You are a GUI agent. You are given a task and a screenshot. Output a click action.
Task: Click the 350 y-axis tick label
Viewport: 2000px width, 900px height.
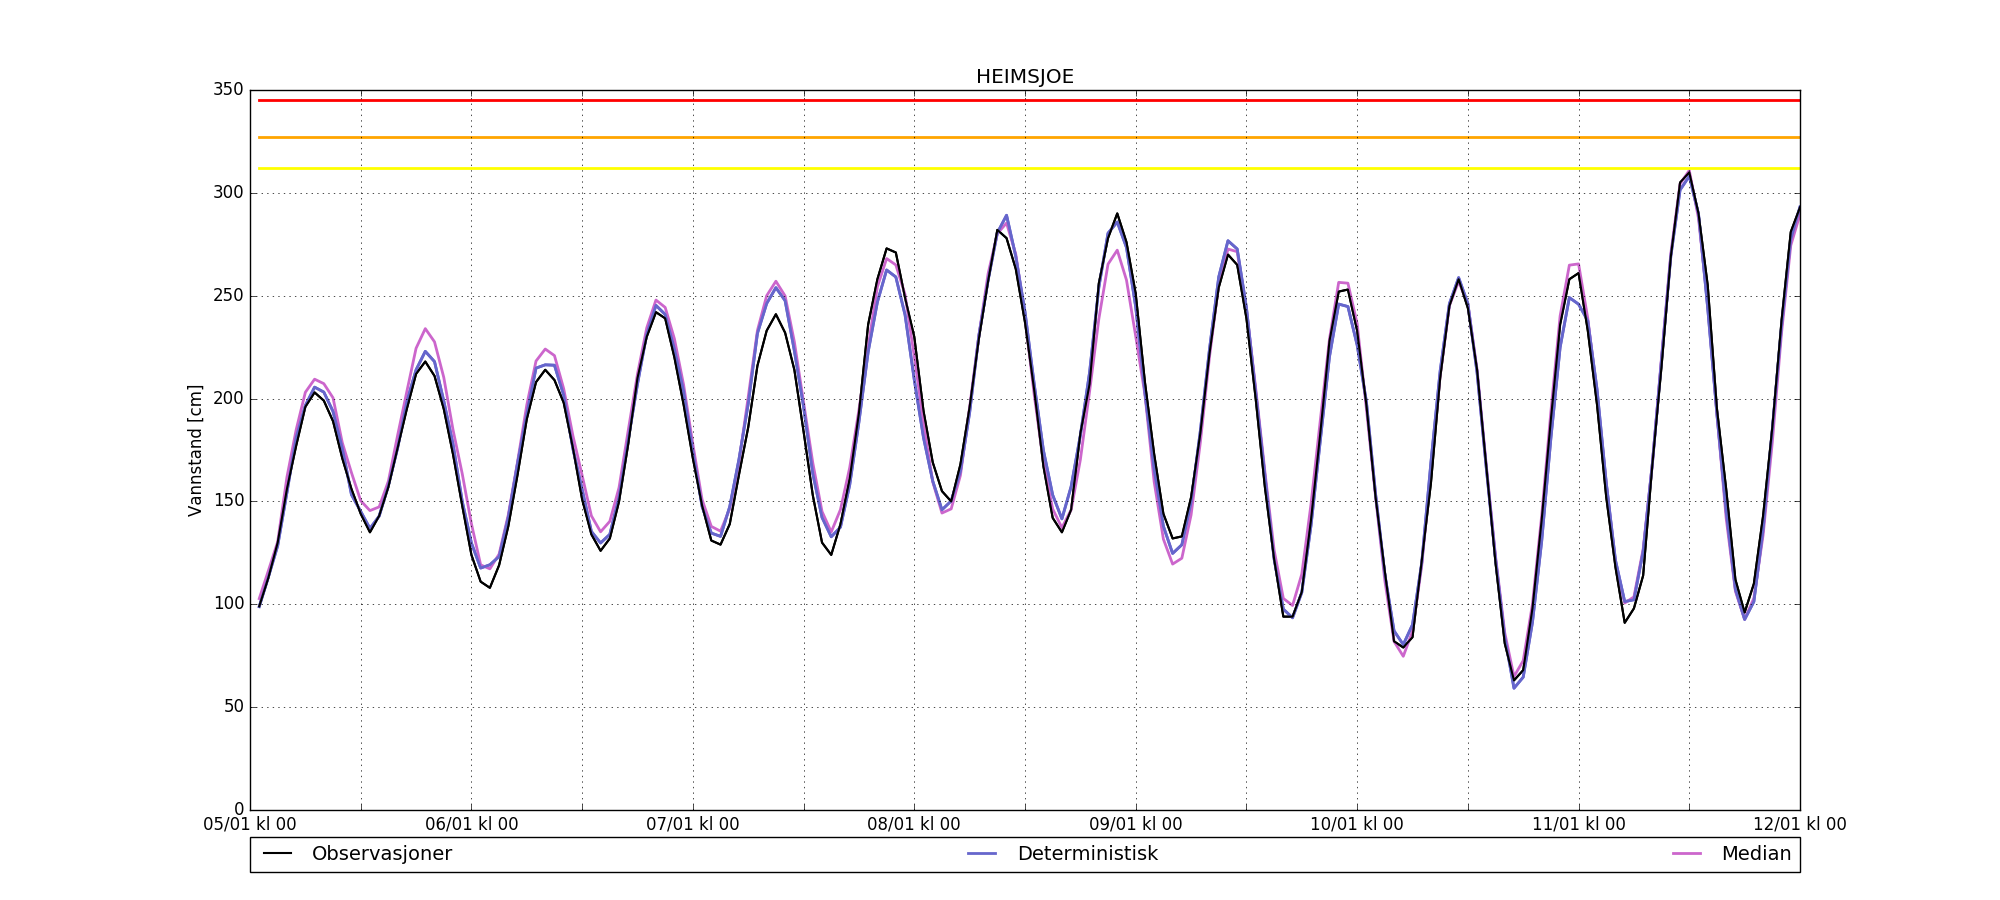(x=228, y=90)
